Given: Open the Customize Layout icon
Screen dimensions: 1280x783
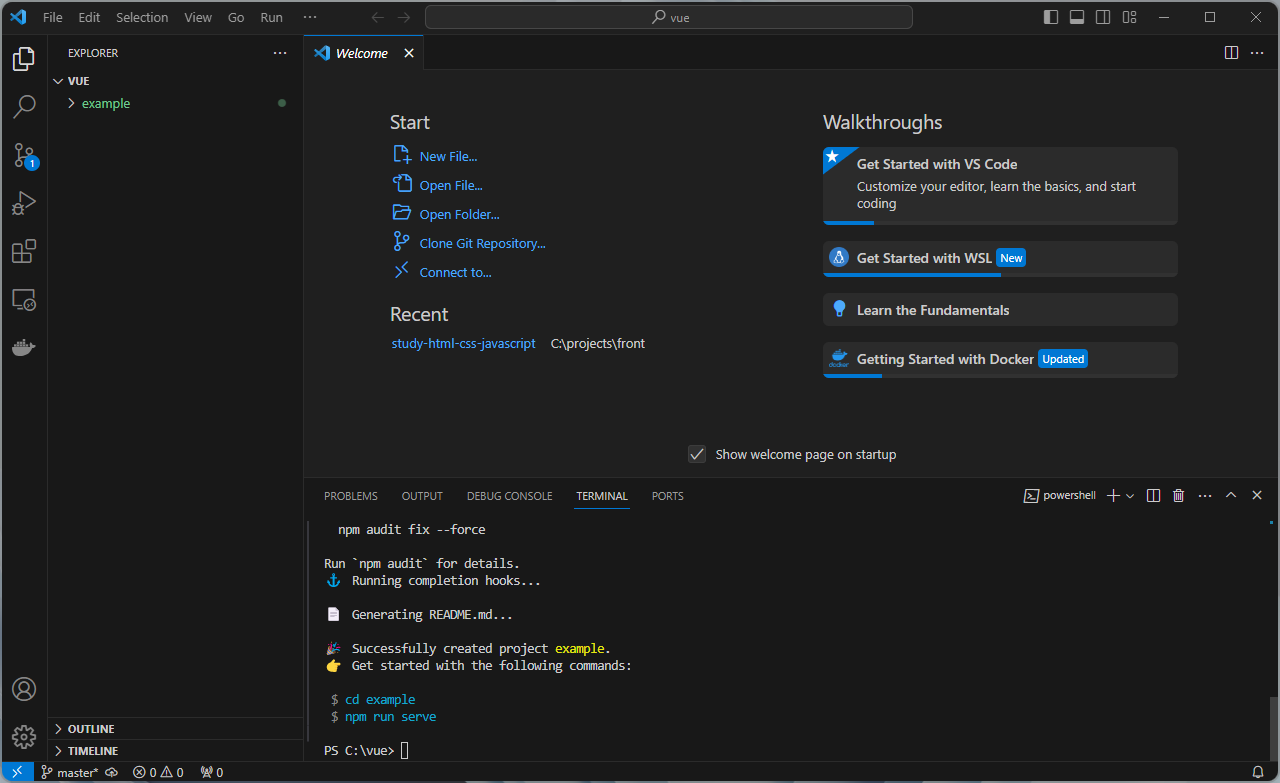Looking at the screenshot, I should [x=1129, y=17].
